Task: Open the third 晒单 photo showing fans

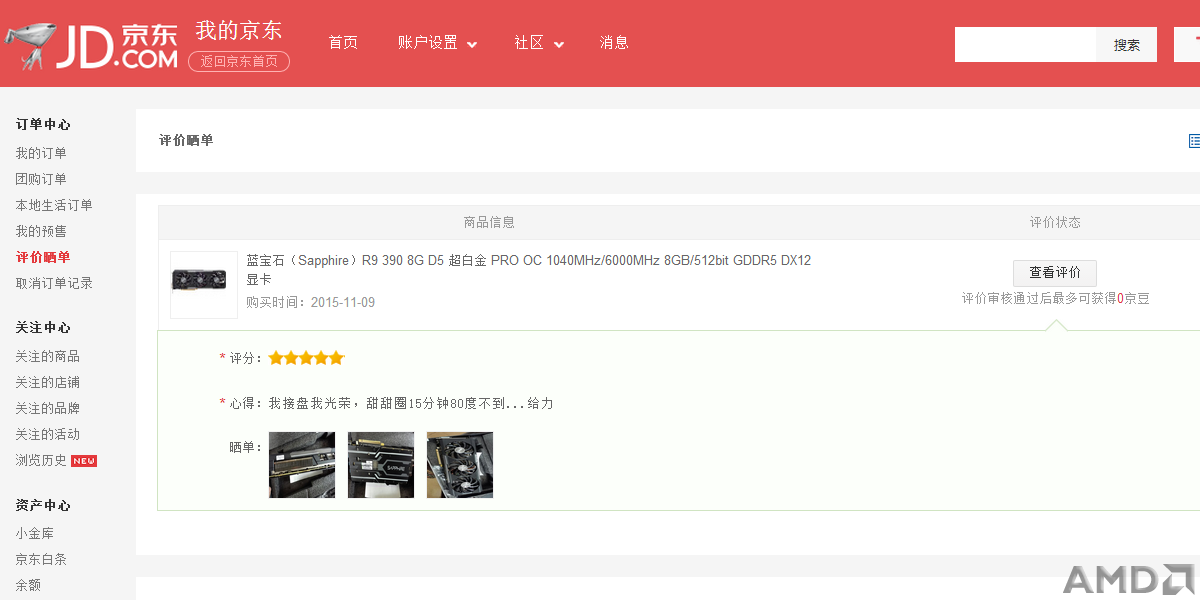Action: (x=460, y=465)
